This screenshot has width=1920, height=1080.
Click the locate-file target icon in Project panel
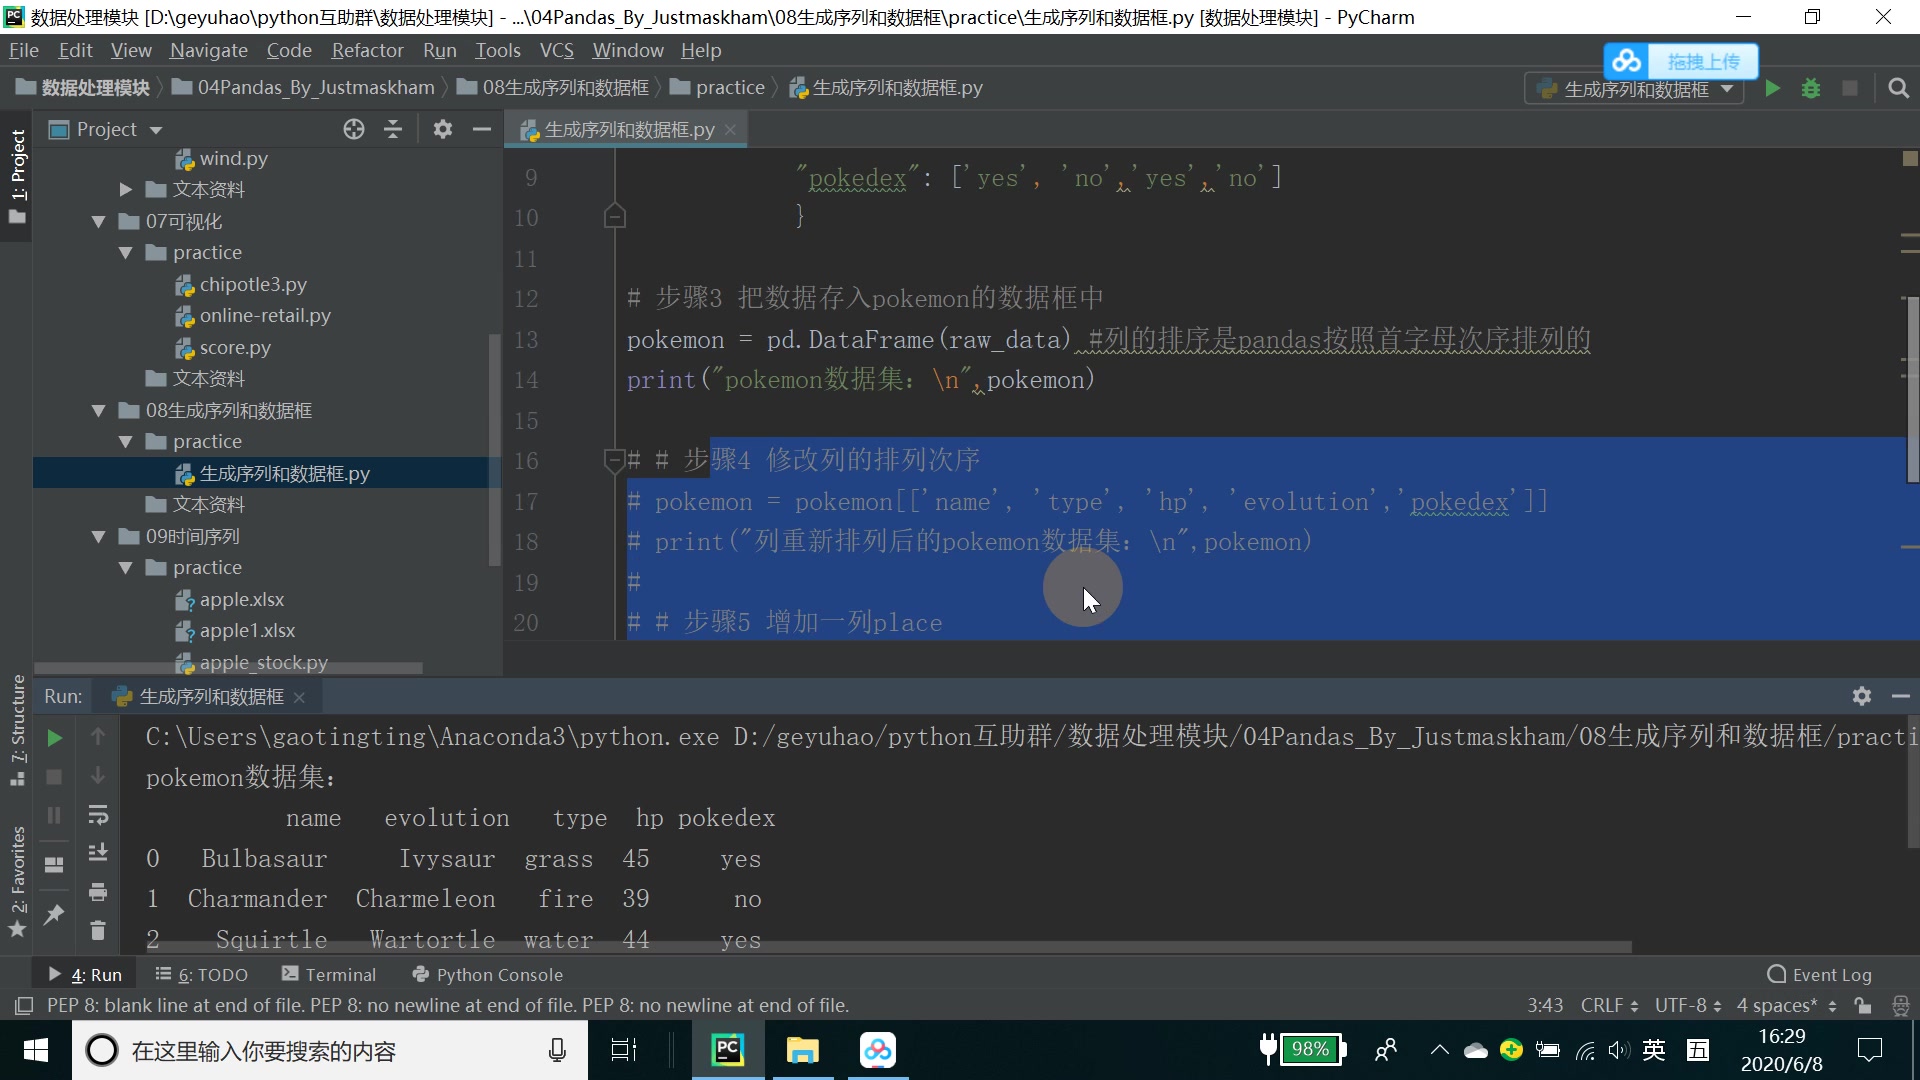click(354, 129)
